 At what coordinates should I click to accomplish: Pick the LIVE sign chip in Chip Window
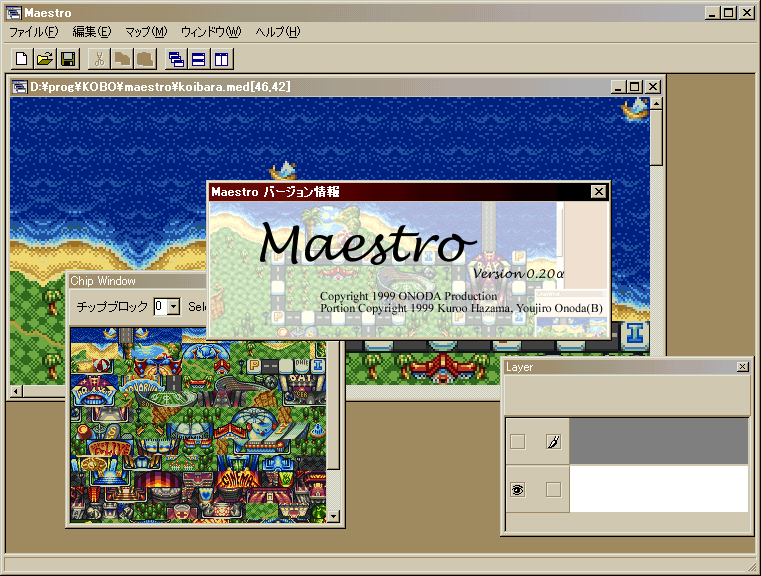[109, 448]
